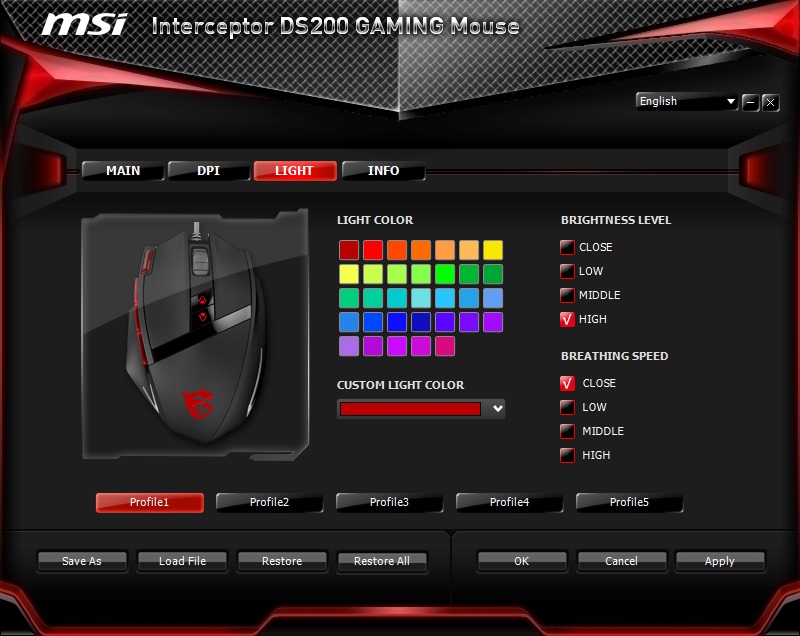This screenshot has height=636, width=800.
Task: Go to the MAIN tab
Action: click(x=123, y=171)
